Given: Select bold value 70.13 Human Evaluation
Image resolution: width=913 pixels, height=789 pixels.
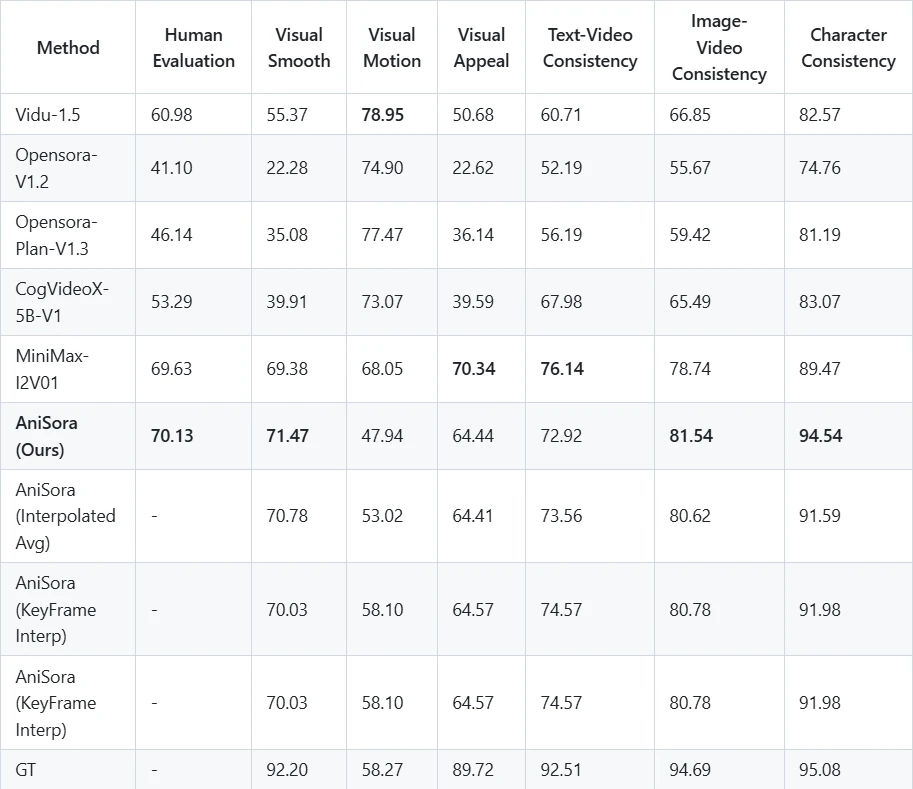Looking at the screenshot, I should tap(172, 436).
